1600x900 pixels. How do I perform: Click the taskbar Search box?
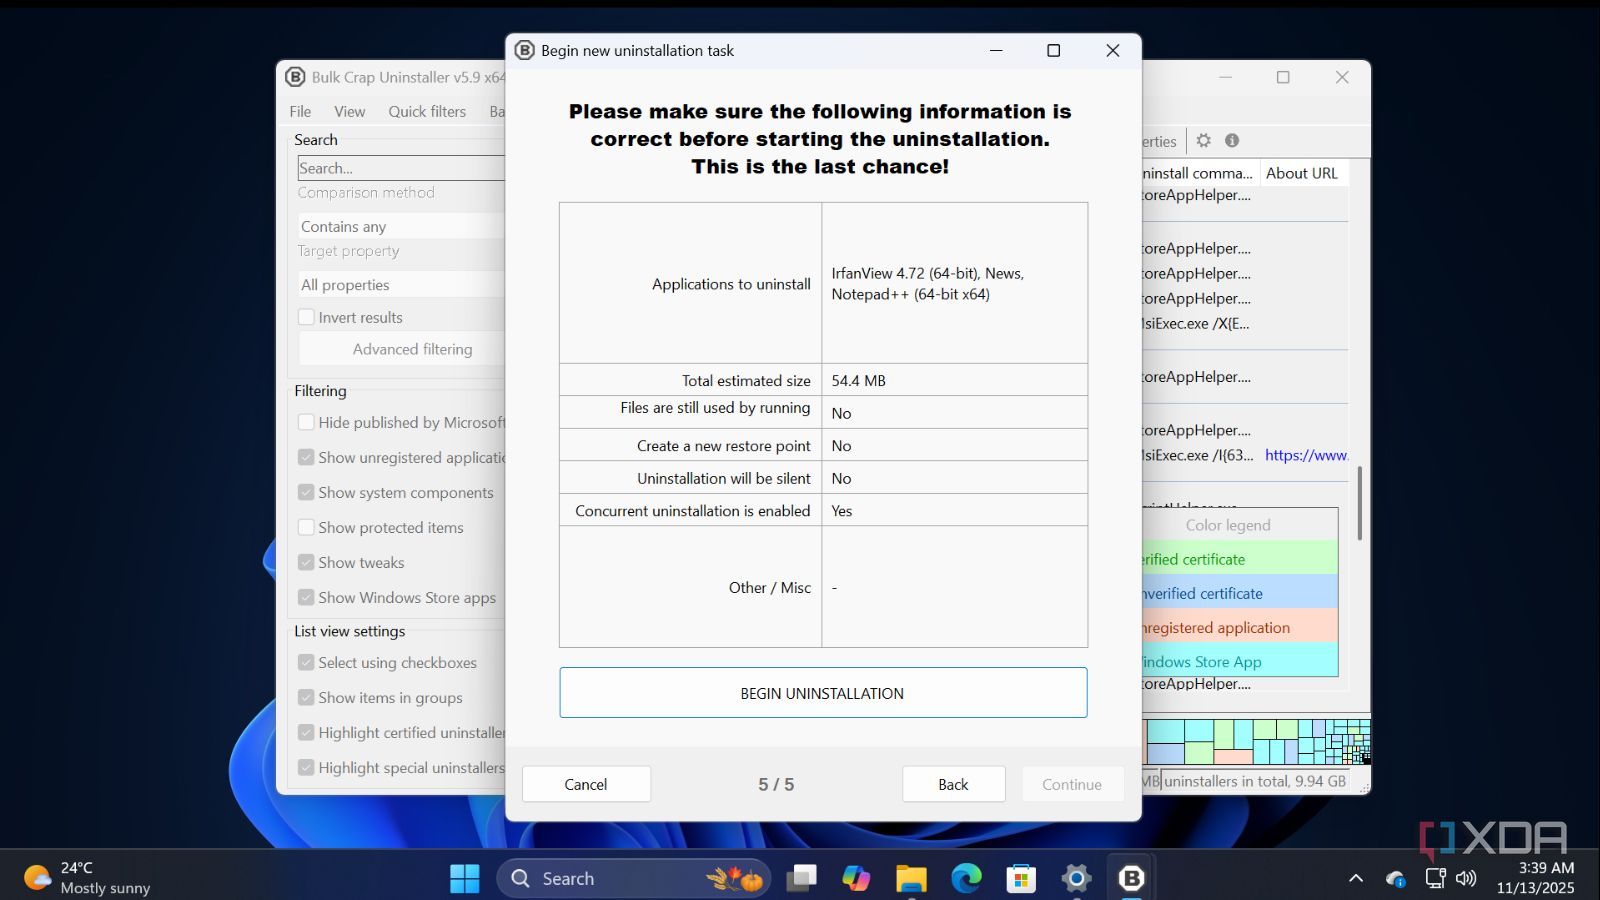tap(634, 878)
